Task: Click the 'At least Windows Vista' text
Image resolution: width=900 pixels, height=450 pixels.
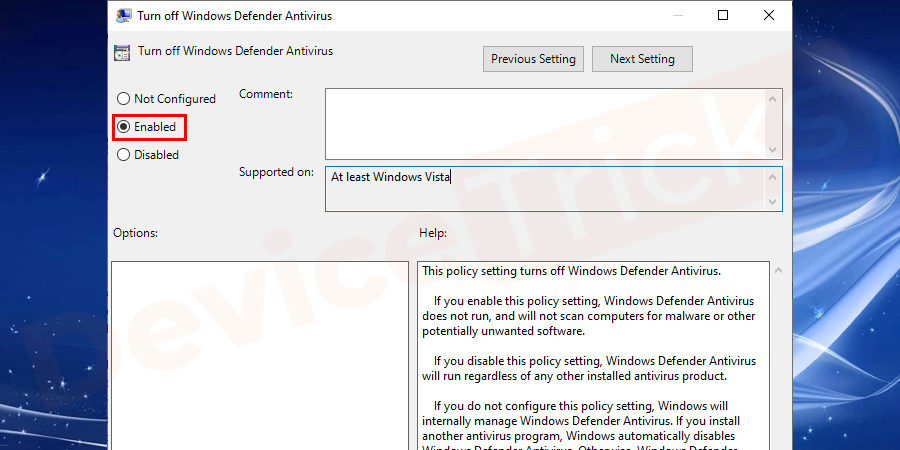Action: [391, 177]
